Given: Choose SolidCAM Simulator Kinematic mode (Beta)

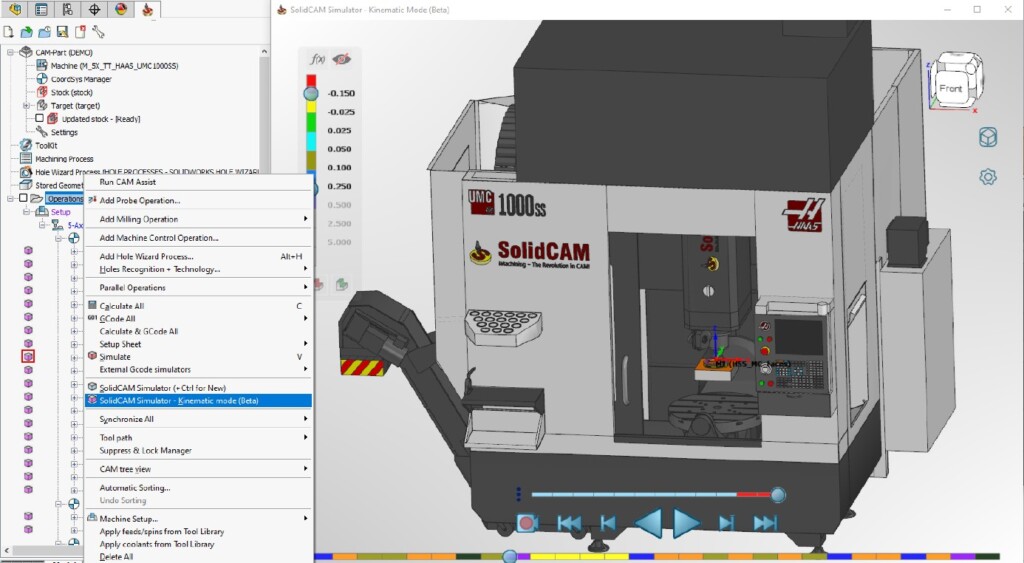Looking at the screenshot, I should 199,400.
